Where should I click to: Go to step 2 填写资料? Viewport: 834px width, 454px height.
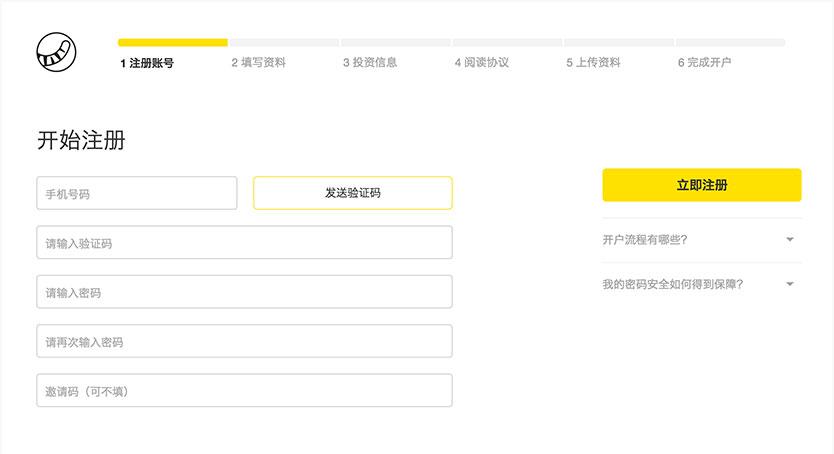click(258, 62)
